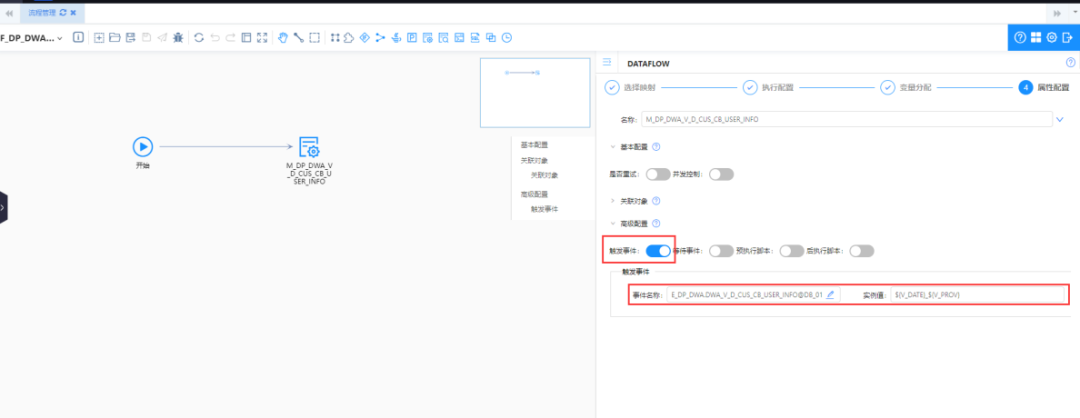Click the info icon beside the flow name

(x=79, y=38)
